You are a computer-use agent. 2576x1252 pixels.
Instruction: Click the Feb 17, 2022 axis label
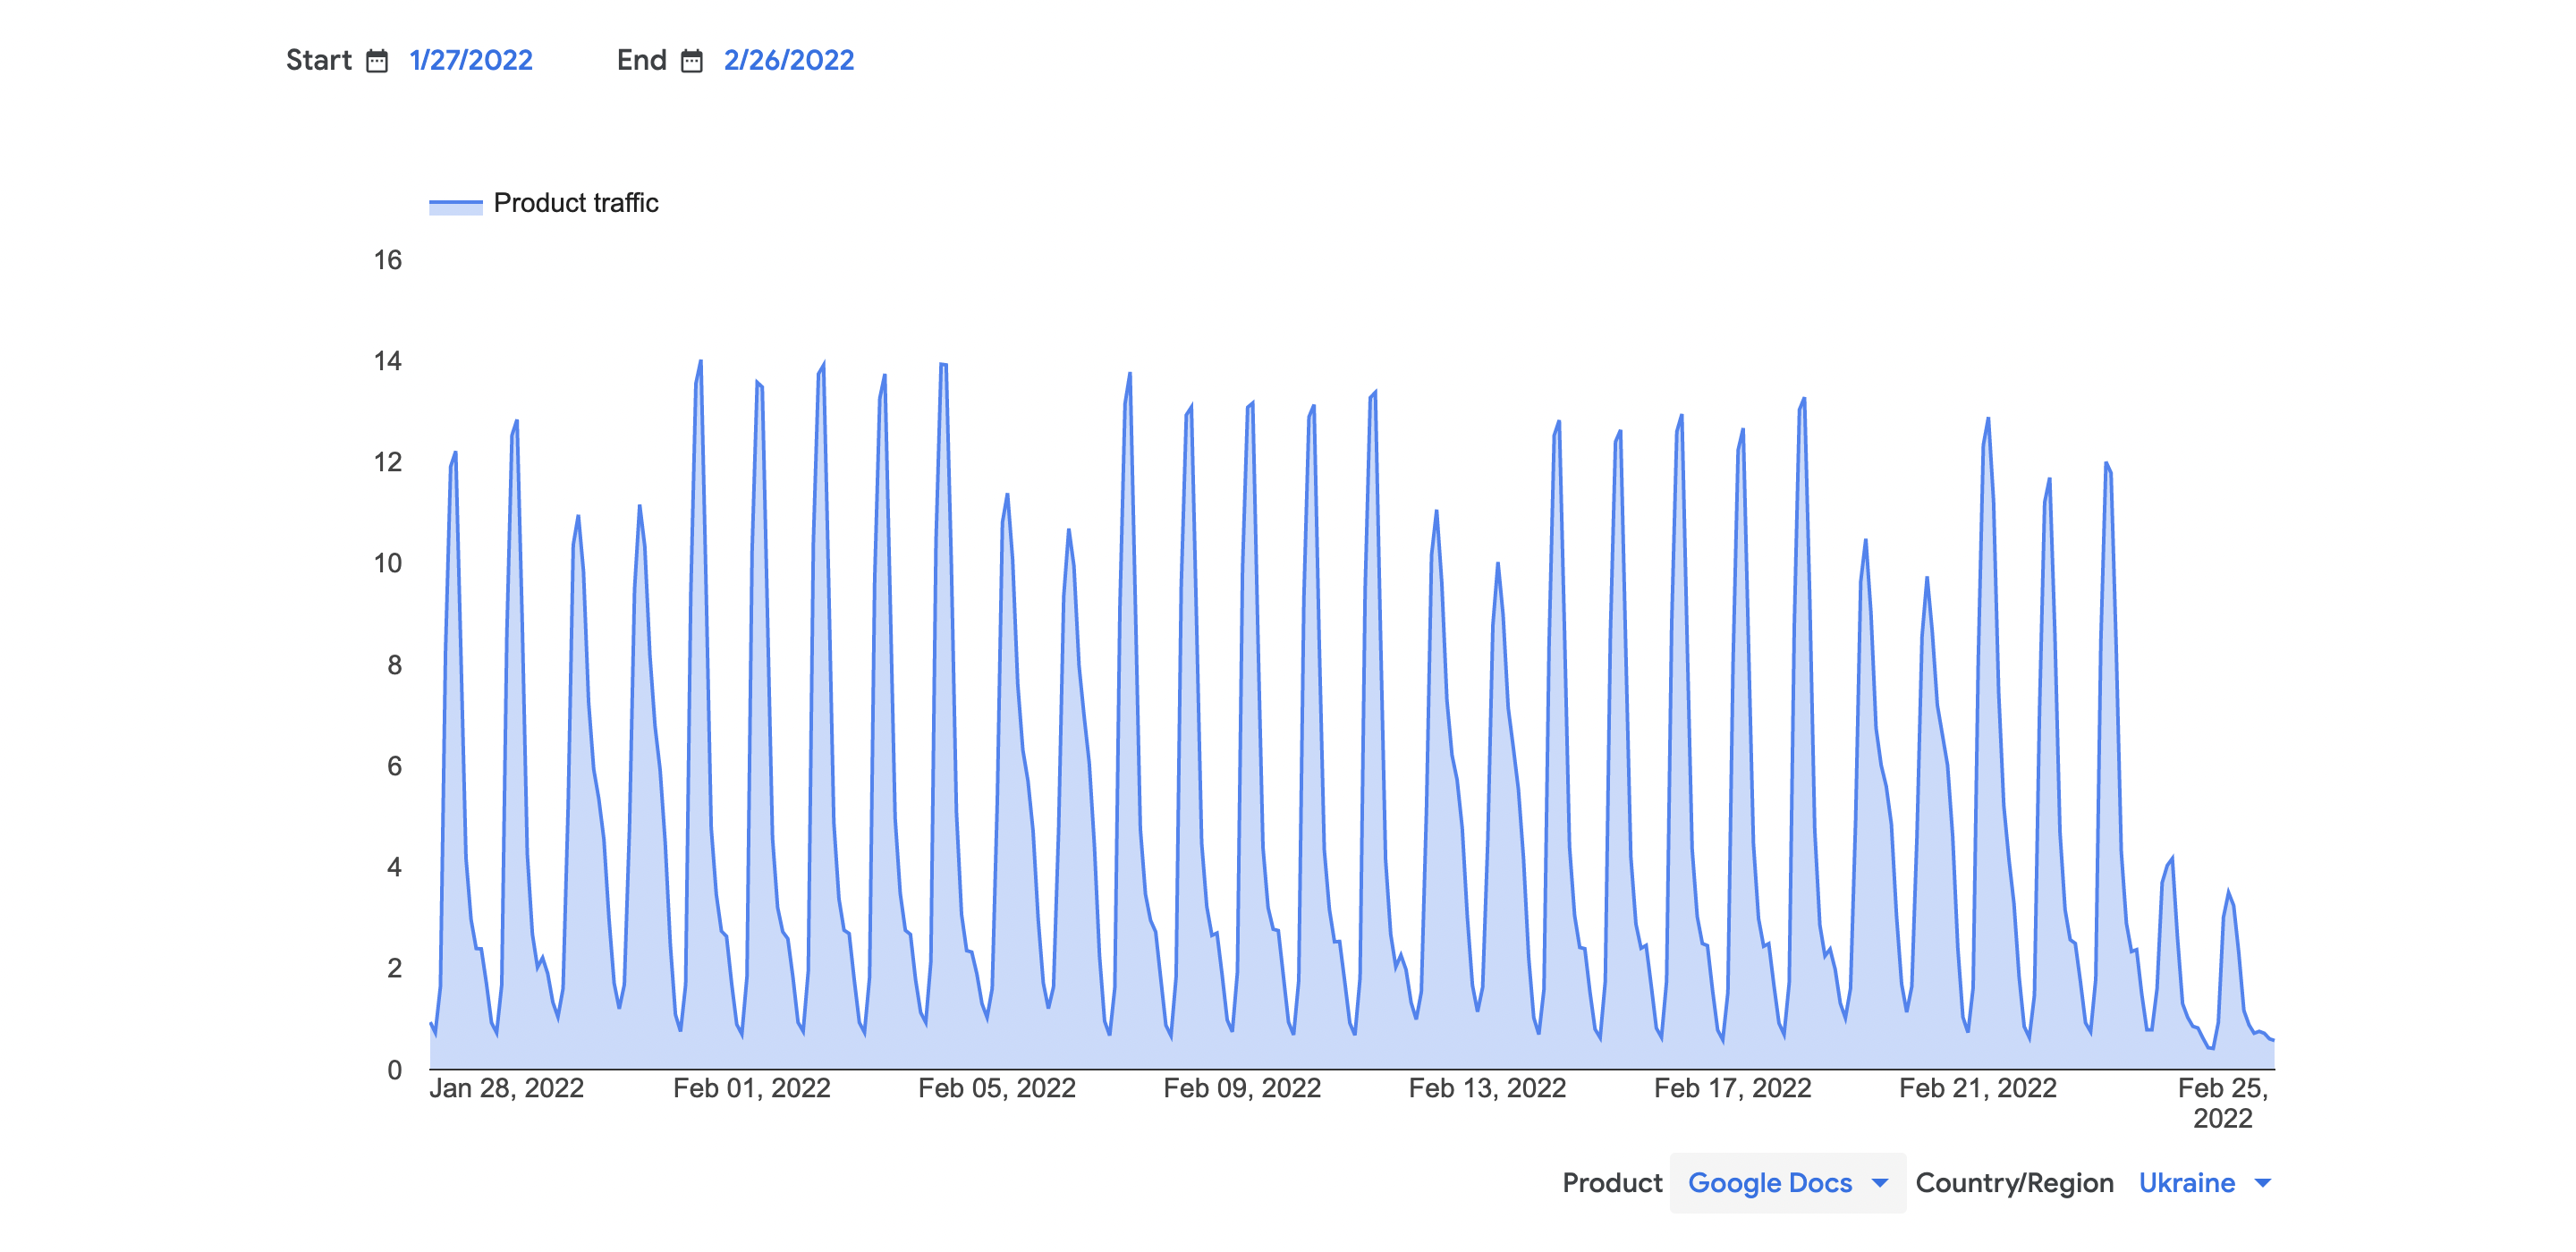(x=1732, y=1088)
